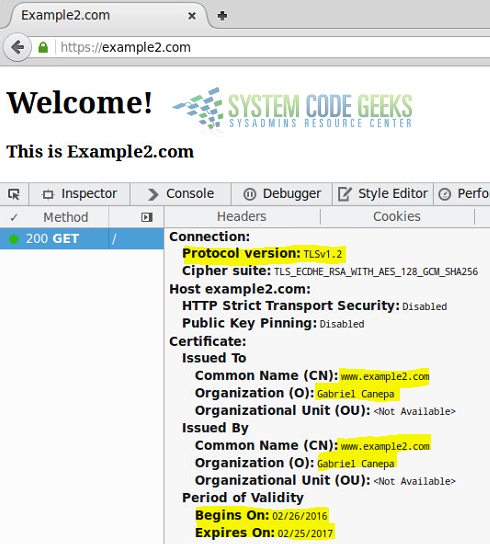The height and width of the screenshot is (544, 490).
Task: Switch to the Console tab
Action: coord(181,194)
